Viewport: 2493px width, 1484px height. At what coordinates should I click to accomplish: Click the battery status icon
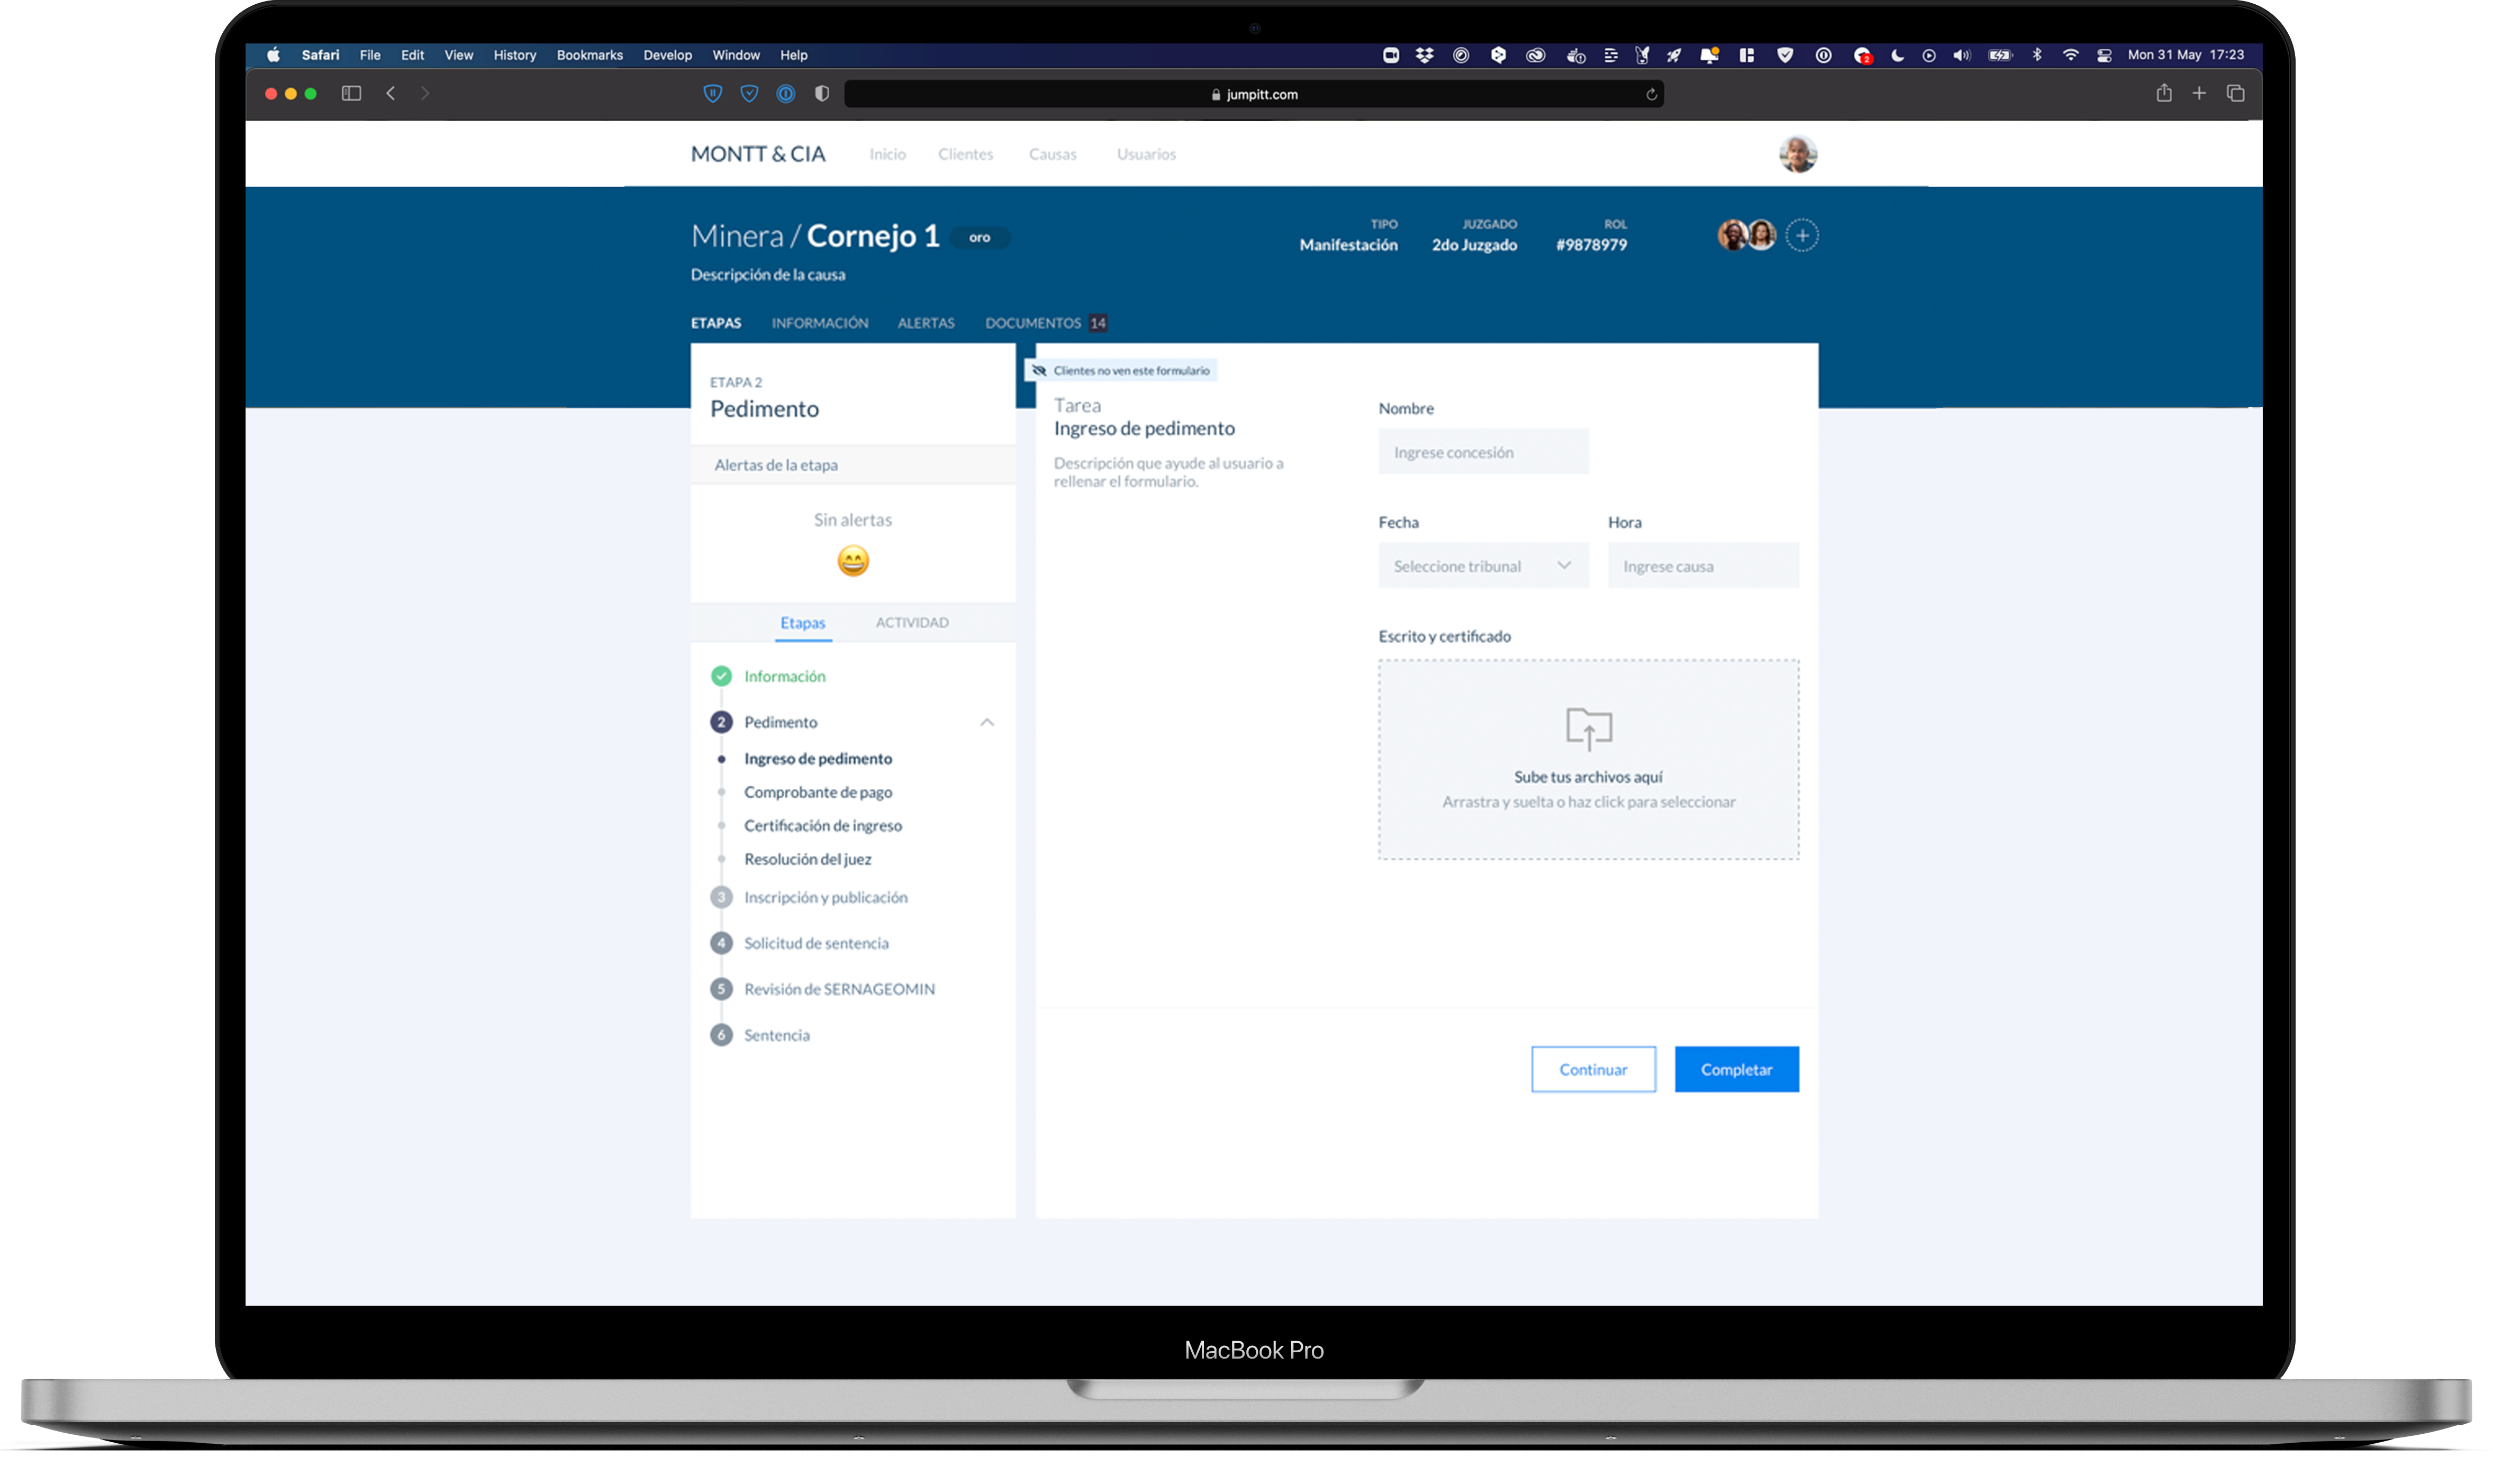[x=1999, y=55]
